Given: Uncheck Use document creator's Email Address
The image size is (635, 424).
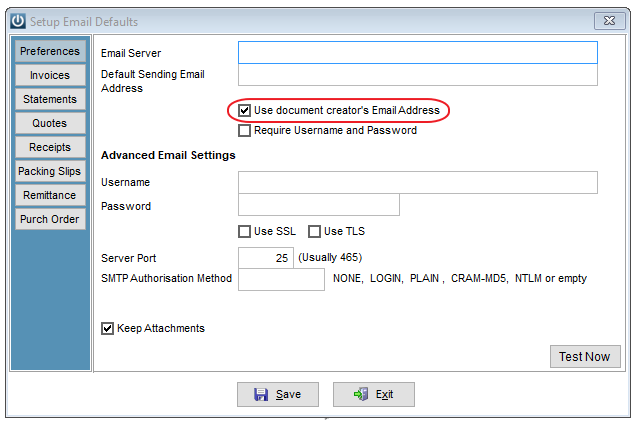Looking at the screenshot, I should coord(244,111).
